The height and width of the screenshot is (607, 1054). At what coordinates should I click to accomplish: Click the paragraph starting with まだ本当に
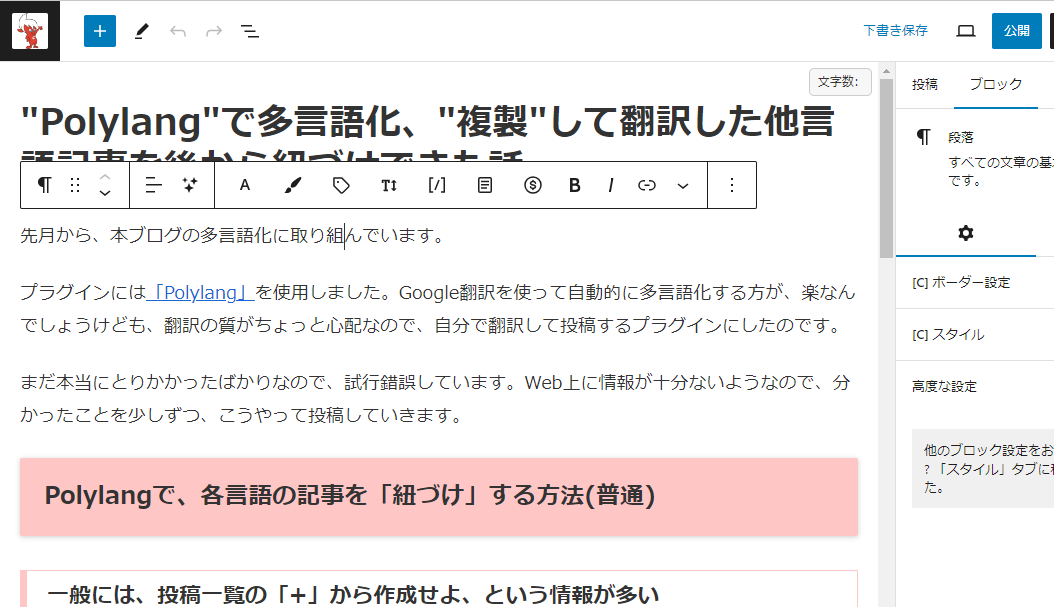[435, 399]
